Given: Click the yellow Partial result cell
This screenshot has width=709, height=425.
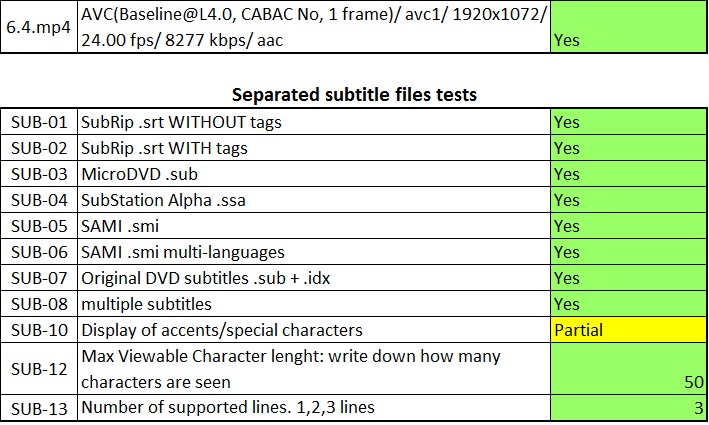Looking at the screenshot, I should pos(629,330).
